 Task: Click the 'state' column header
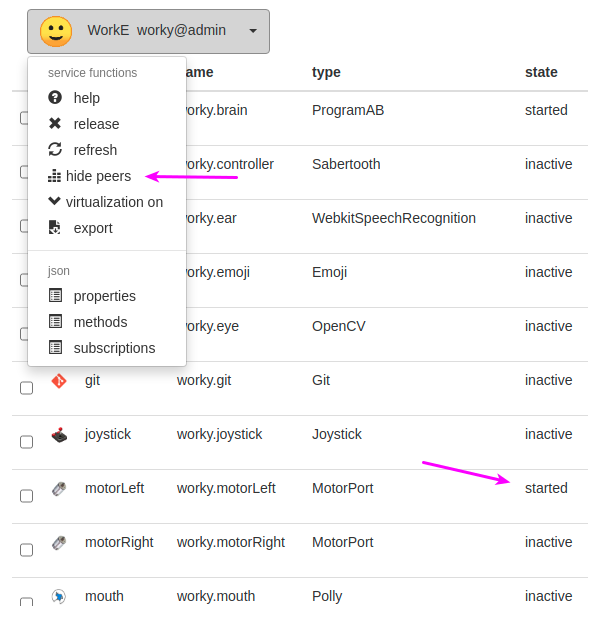click(x=541, y=72)
